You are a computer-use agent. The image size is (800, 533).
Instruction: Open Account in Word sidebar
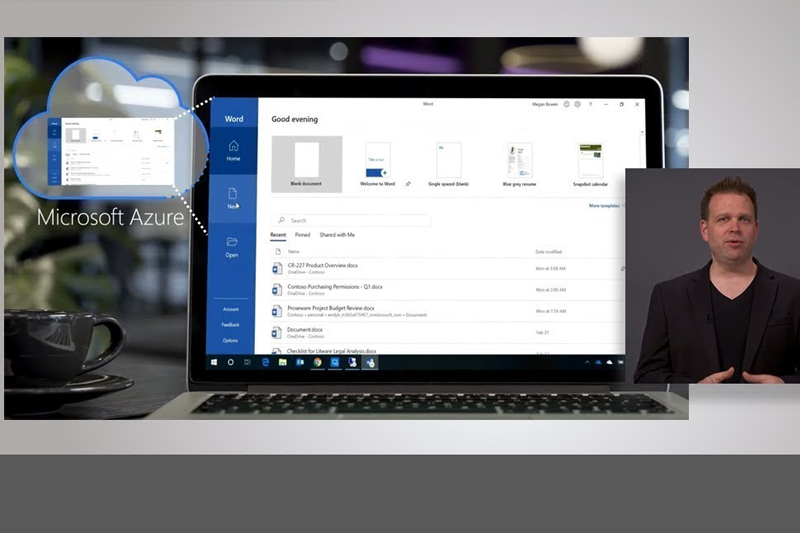pos(231,309)
